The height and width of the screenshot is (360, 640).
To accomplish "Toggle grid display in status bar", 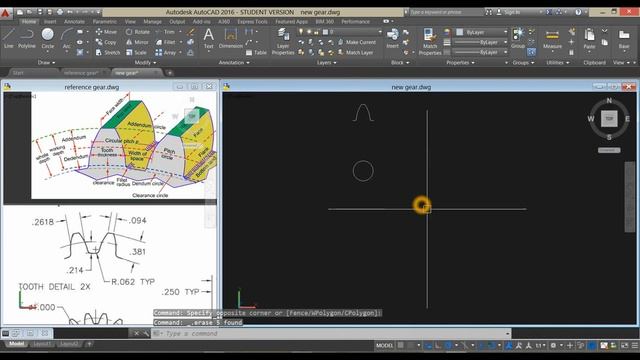I will coord(401,345).
